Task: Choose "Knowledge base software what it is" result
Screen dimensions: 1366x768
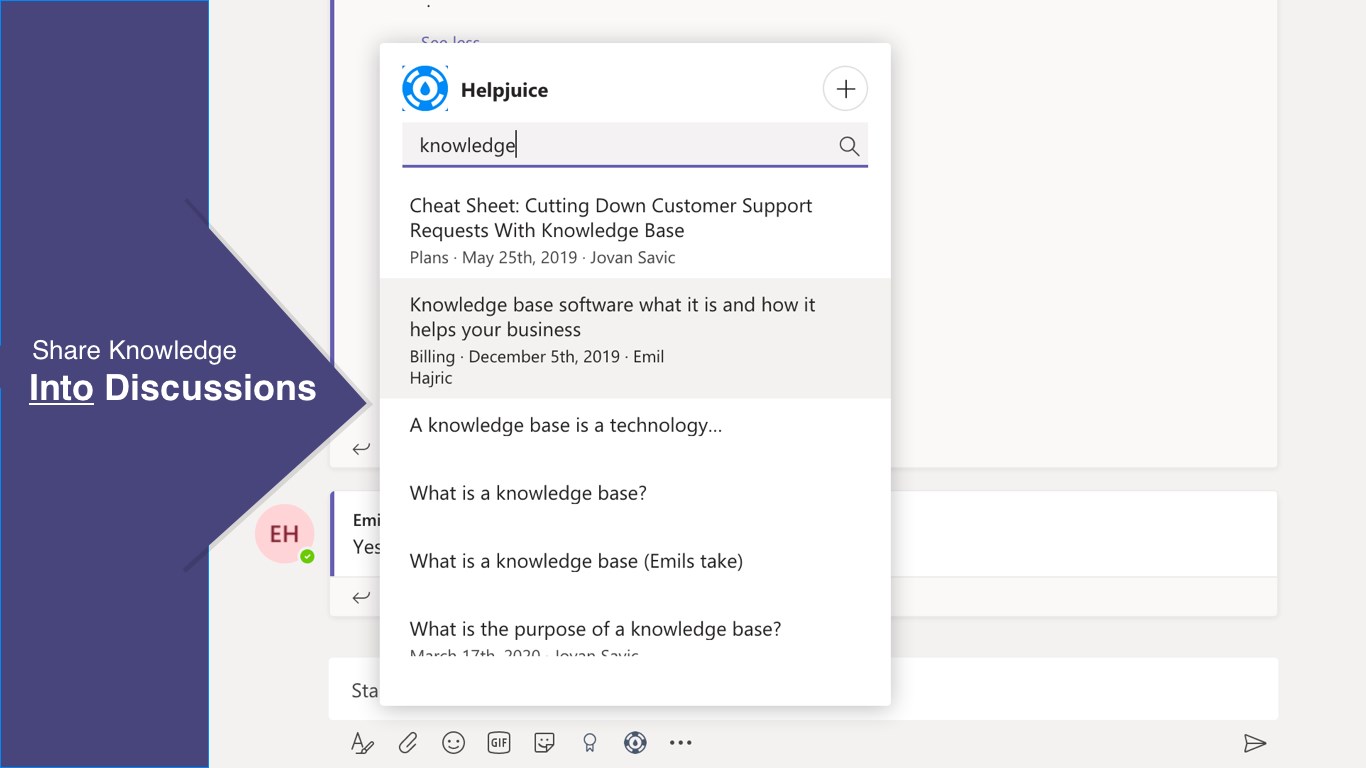Action: (635, 339)
